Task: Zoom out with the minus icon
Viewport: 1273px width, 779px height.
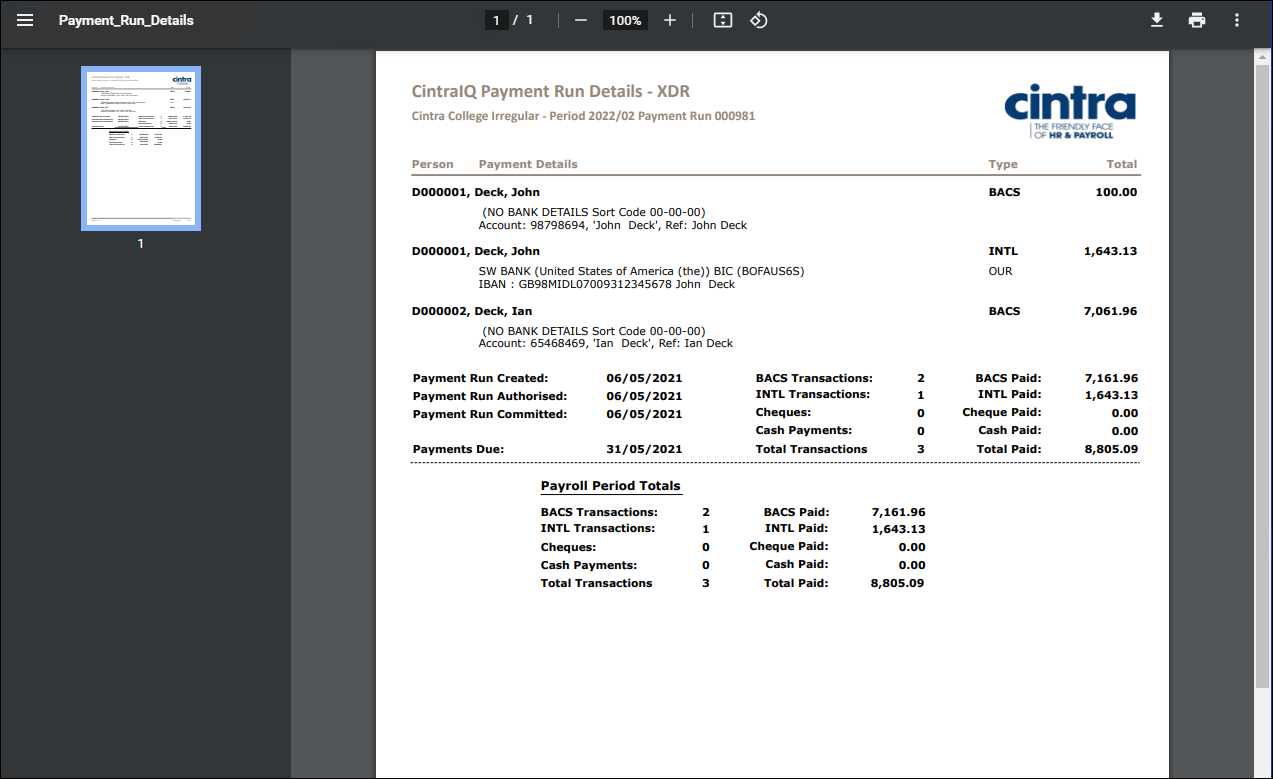Action: [581, 20]
